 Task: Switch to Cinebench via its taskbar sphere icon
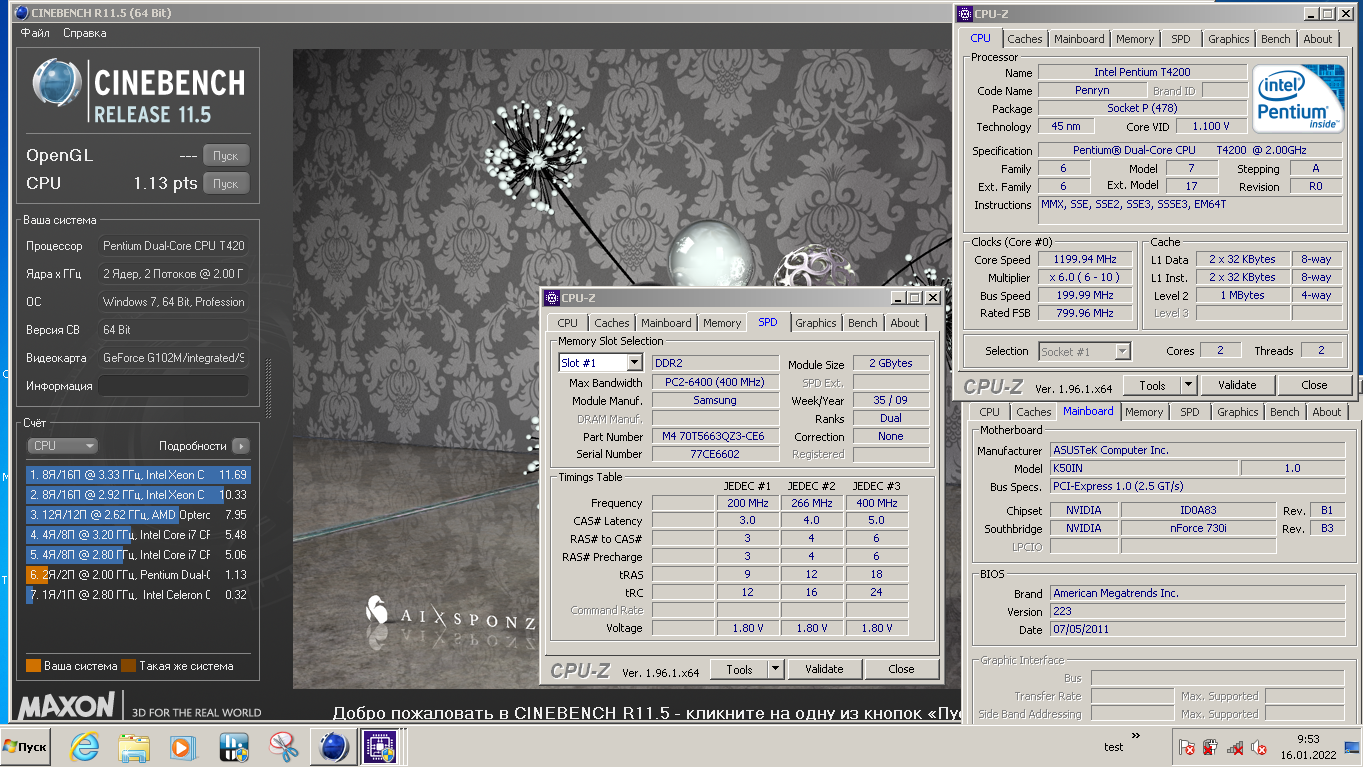tap(333, 746)
